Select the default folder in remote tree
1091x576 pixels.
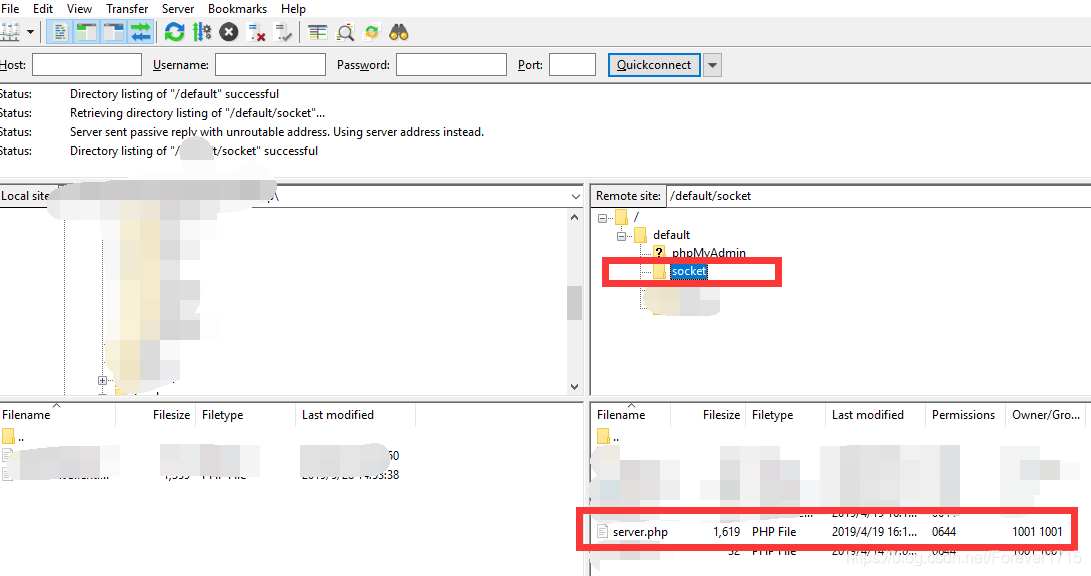pos(671,235)
